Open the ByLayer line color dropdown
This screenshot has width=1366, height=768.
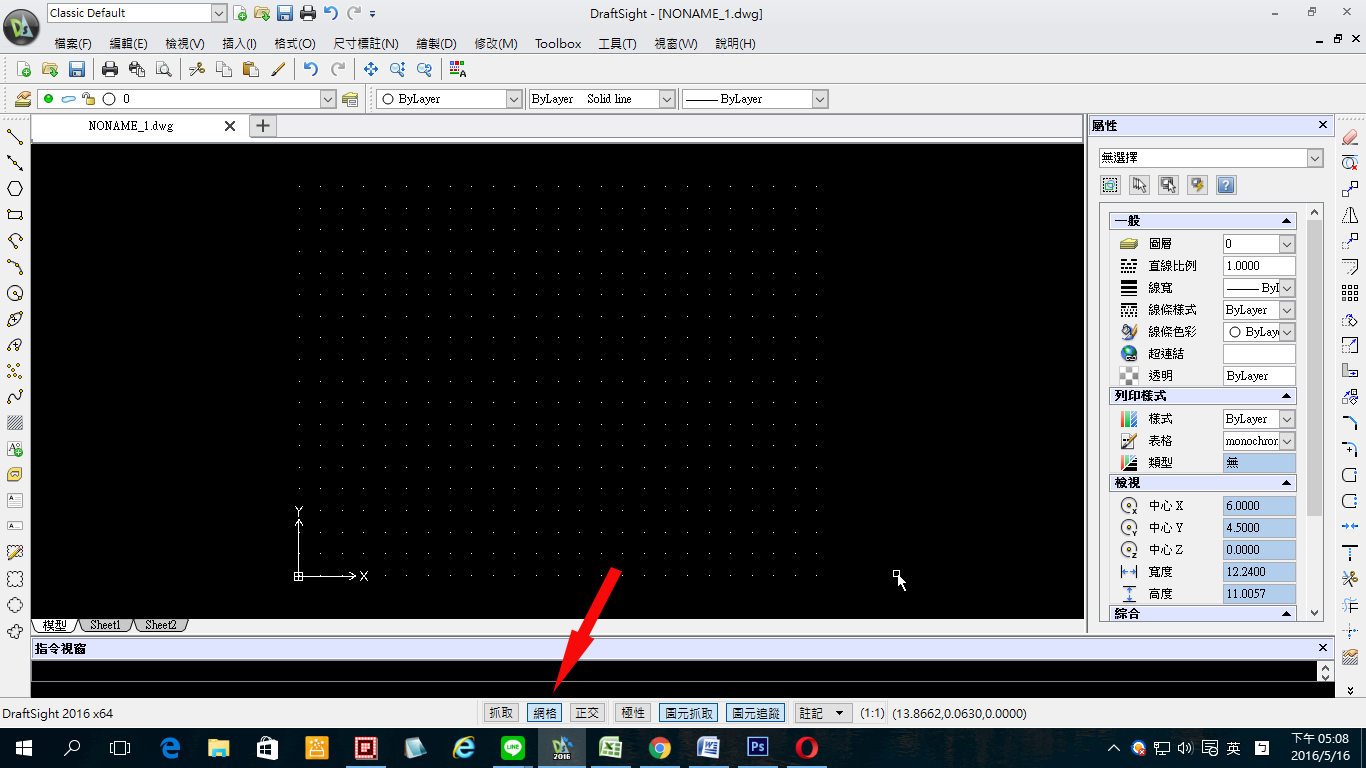514,99
